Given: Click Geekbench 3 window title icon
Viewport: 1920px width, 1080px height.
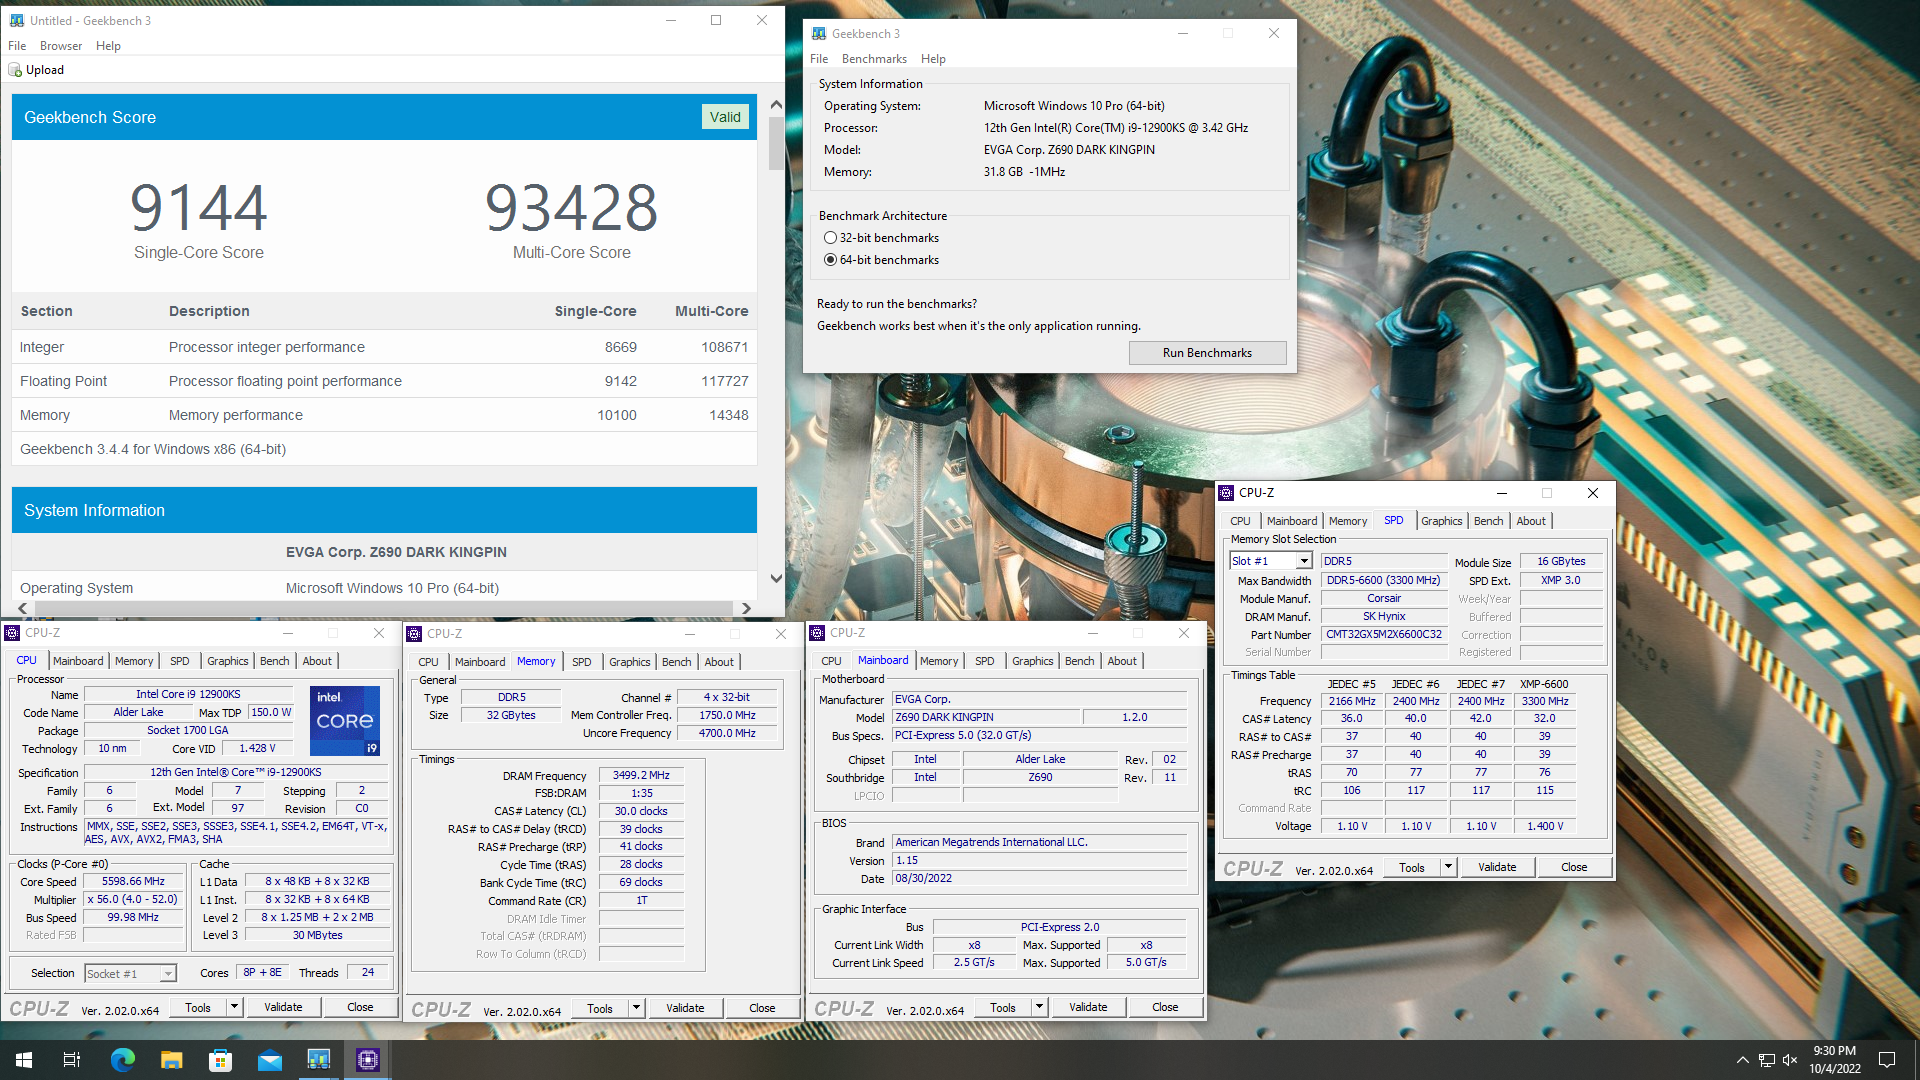Looking at the screenshot, I should 819,34.
